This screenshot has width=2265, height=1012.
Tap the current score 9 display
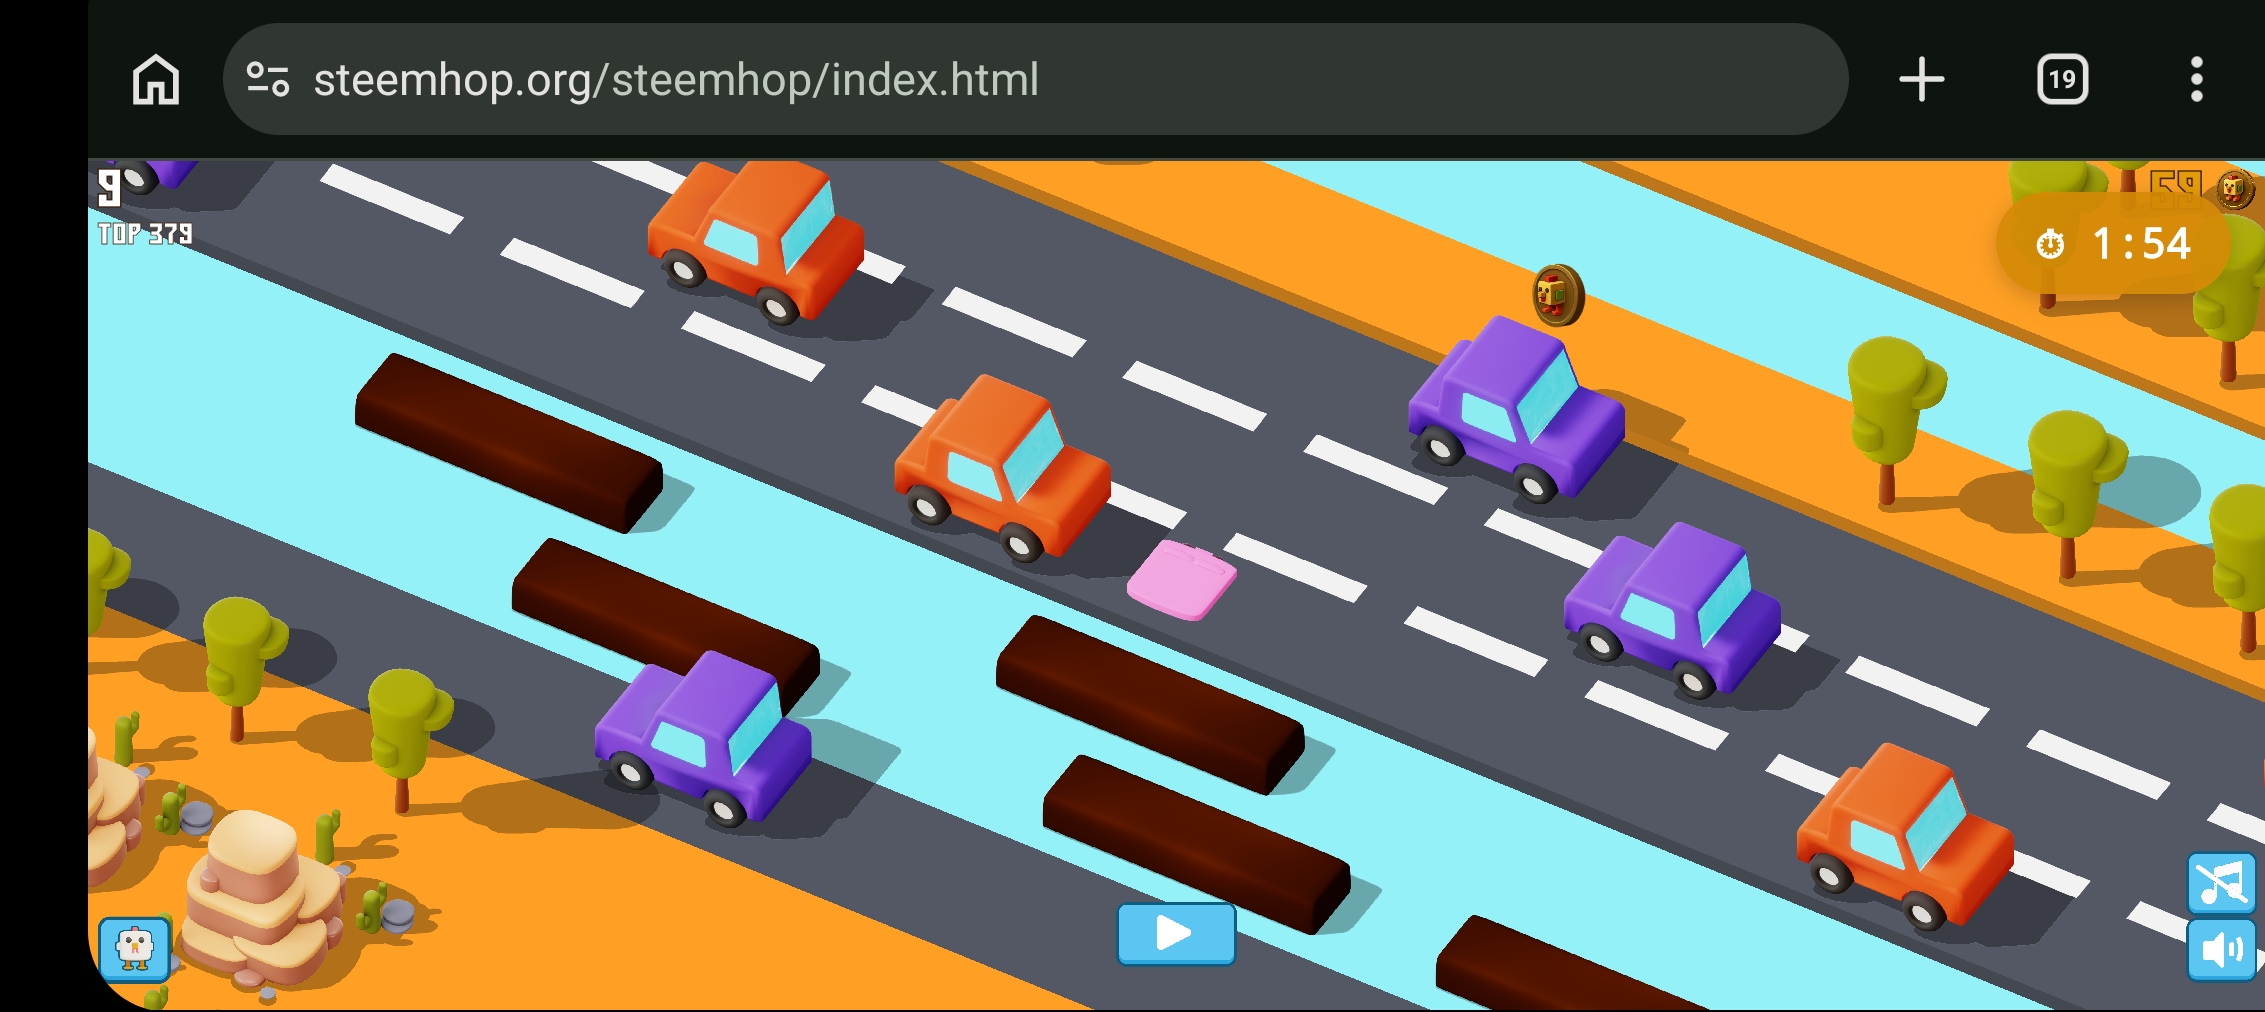(109, 188)
